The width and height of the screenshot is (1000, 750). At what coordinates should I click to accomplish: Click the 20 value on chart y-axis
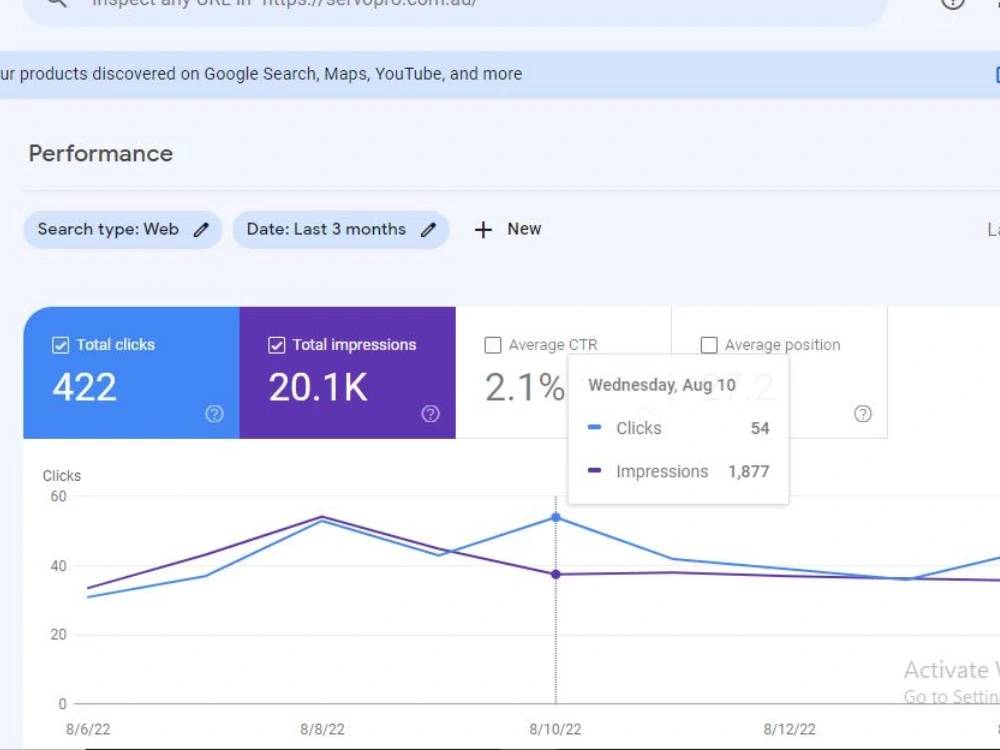58,635
